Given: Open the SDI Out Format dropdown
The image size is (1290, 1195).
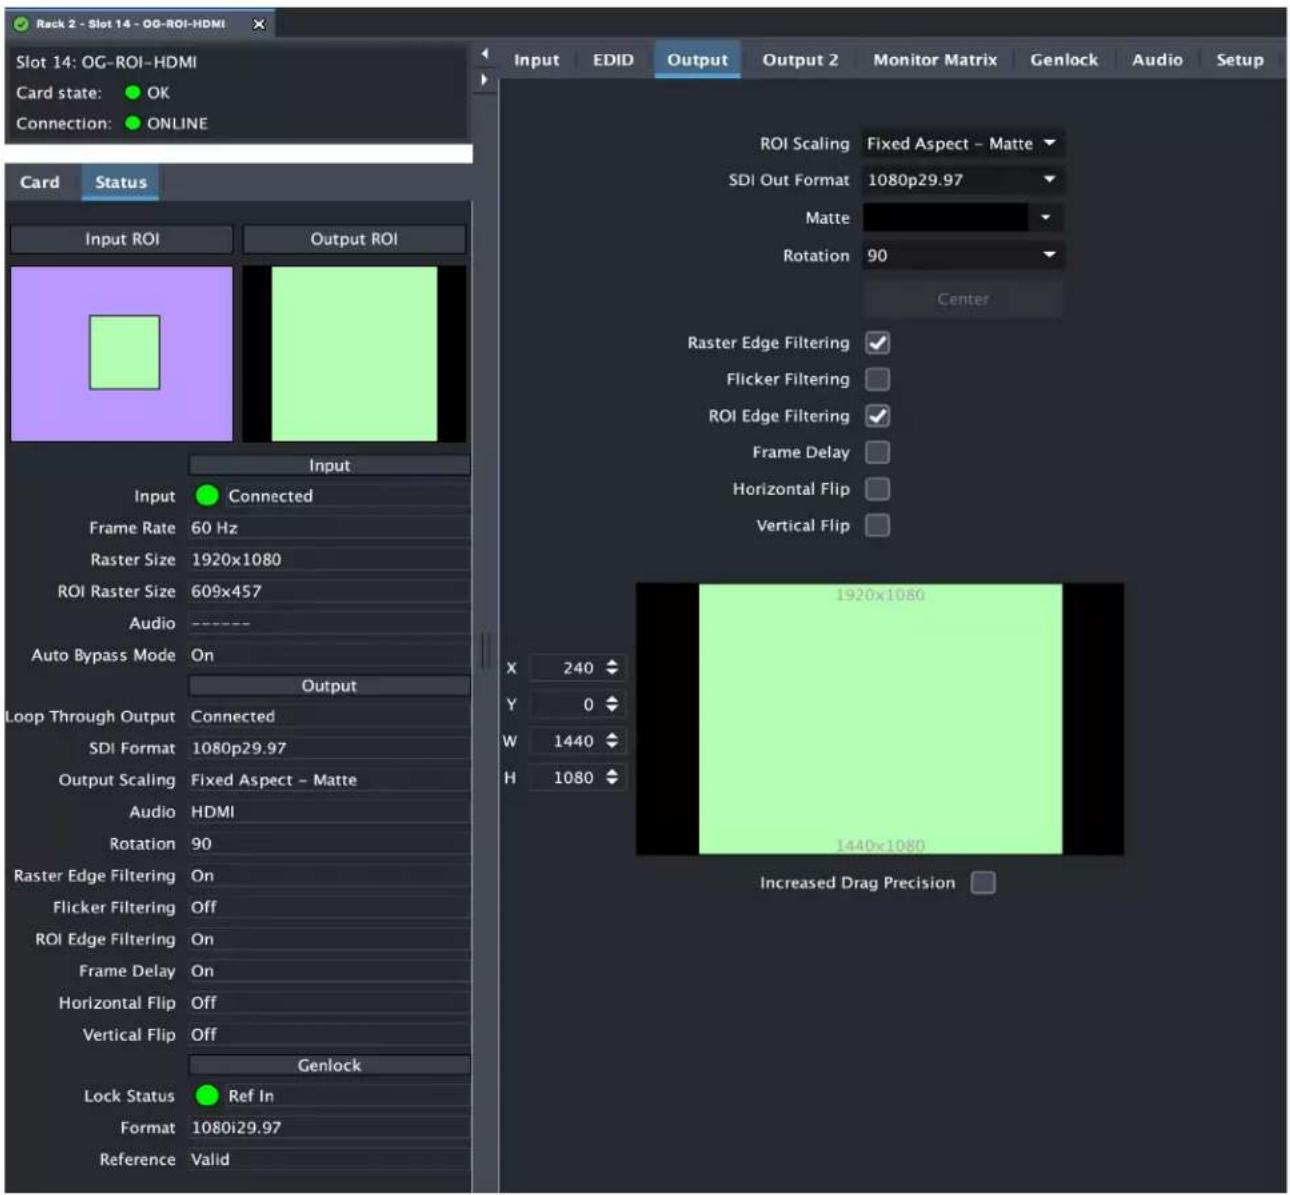Looking at the screenshot, I should 962,180.
